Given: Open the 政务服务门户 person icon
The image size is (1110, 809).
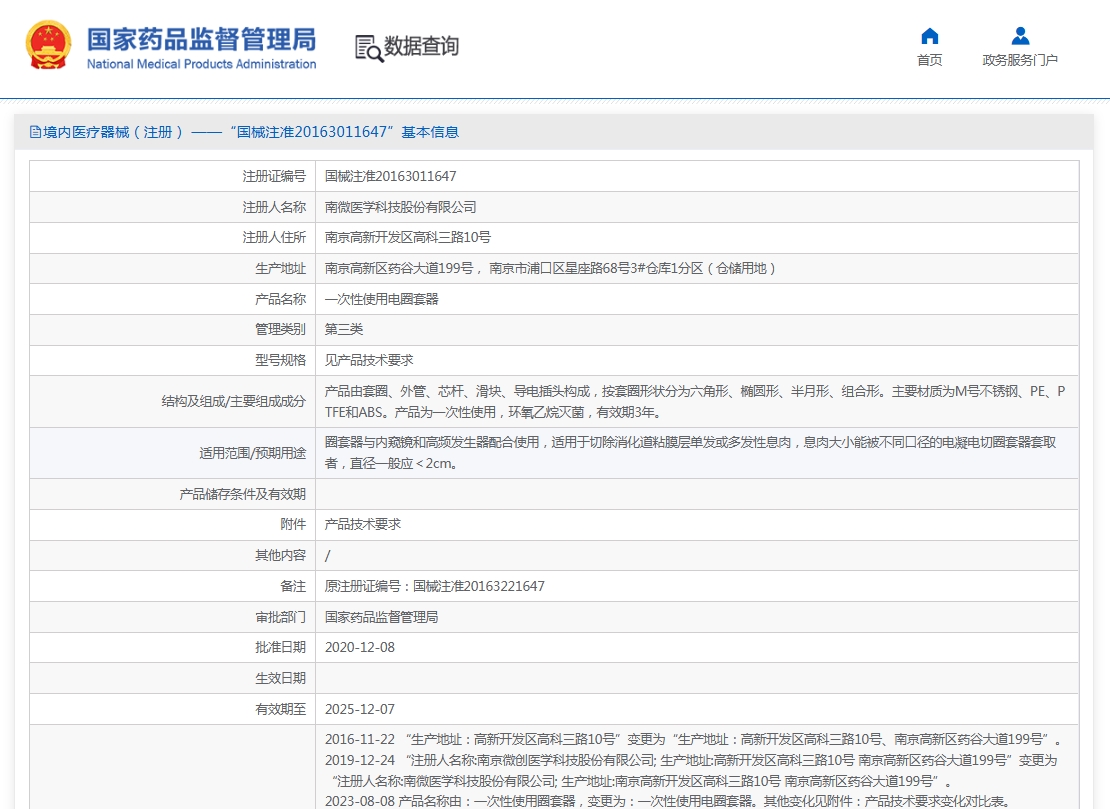Looking at the screenshot, I should click(x=1020, y=36).
